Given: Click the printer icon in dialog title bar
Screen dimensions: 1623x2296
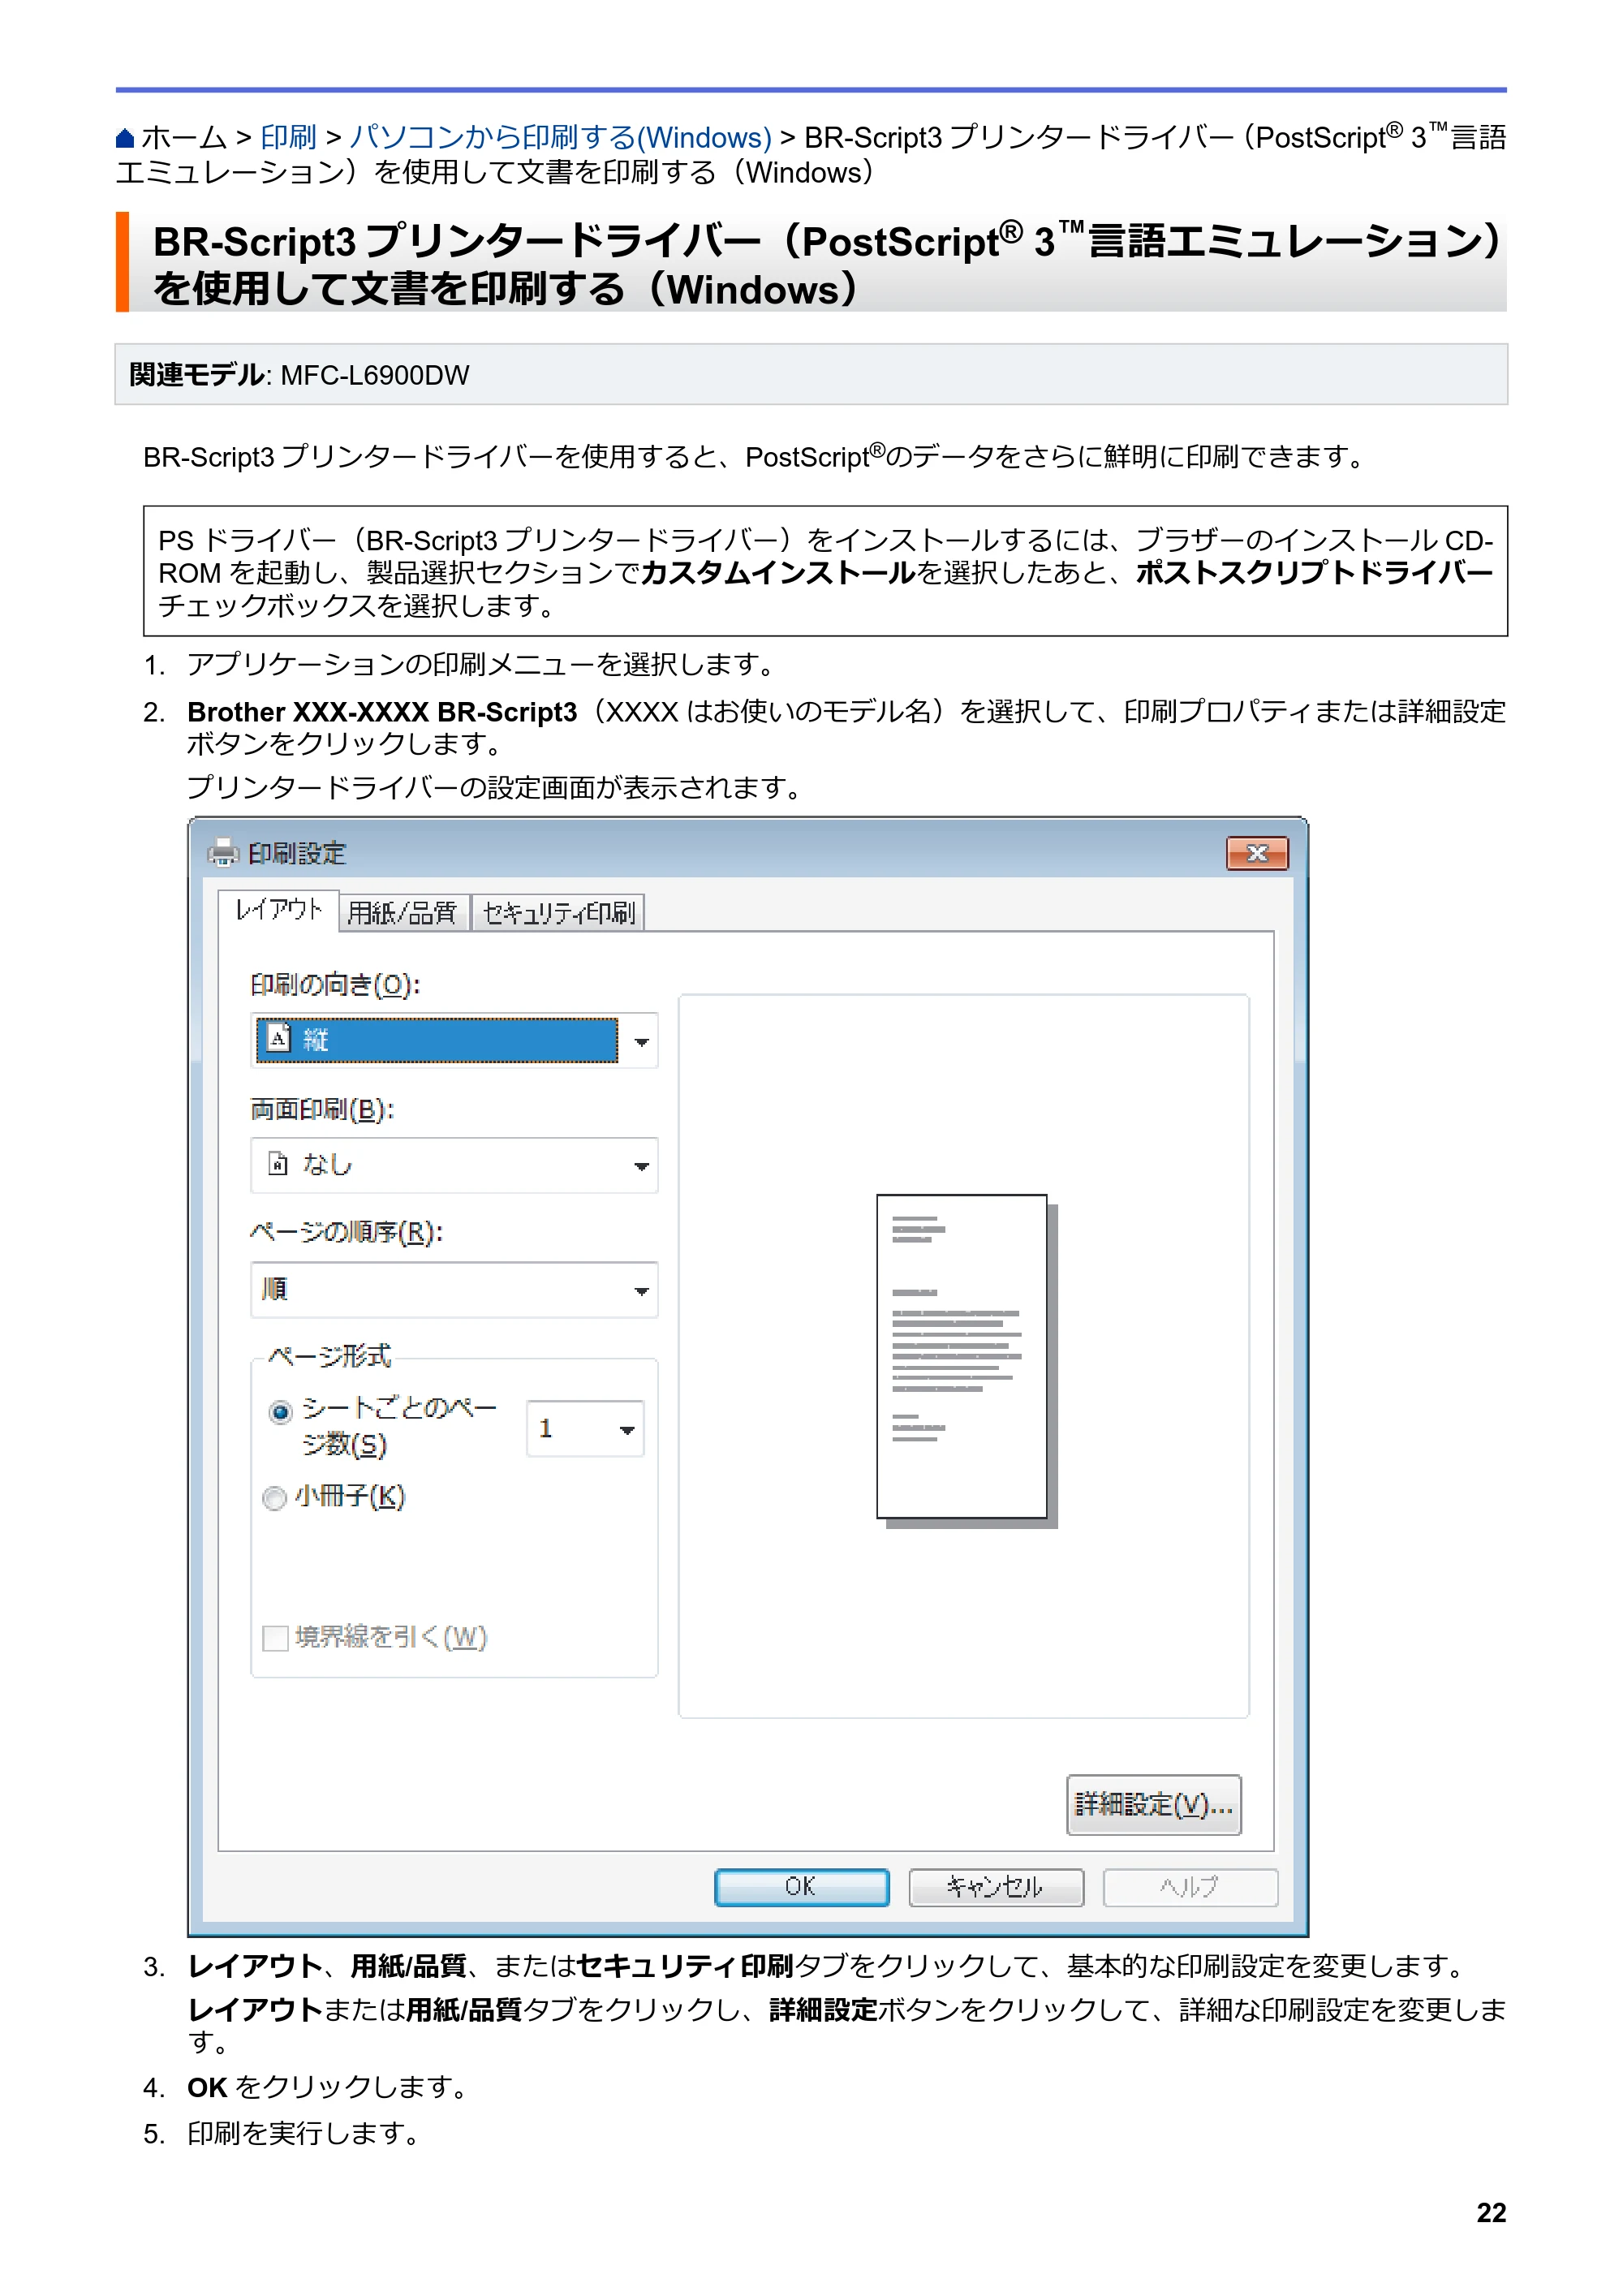Looking at the screenshot, I should tap(223, 853).
